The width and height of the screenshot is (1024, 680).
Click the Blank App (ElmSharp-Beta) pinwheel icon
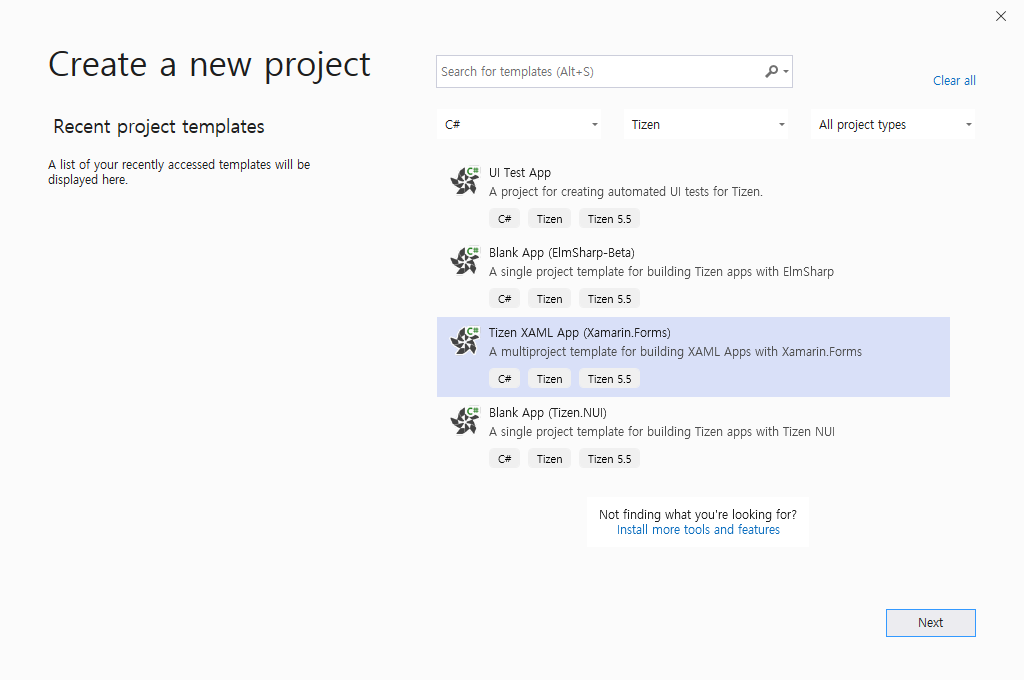coord(465,261)
